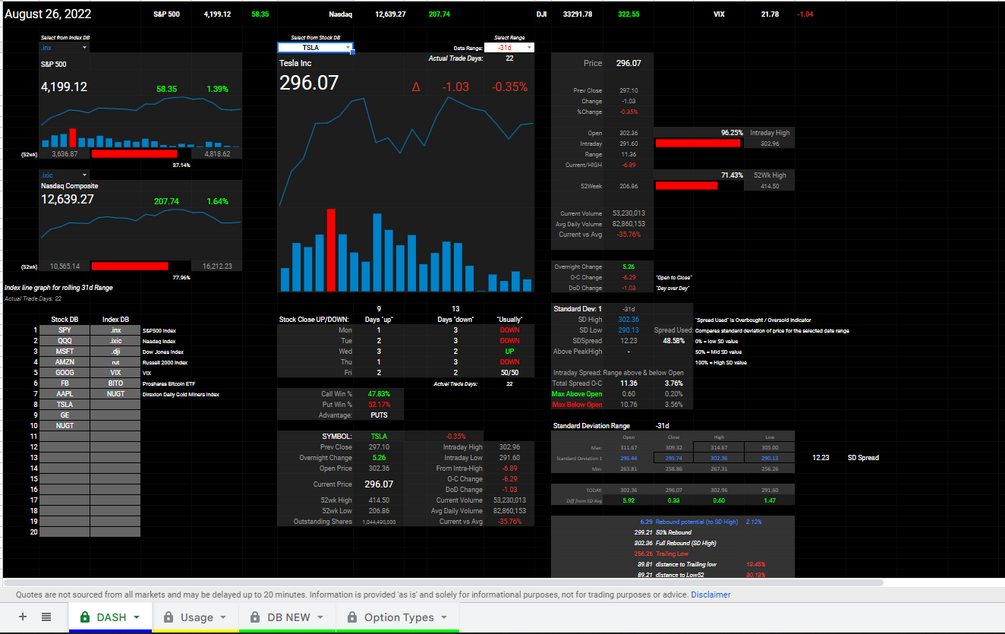Viewport: 1005px width, 634px height.
Task: Click the PUTS advantage cell
Action: [x=379, y=415]
